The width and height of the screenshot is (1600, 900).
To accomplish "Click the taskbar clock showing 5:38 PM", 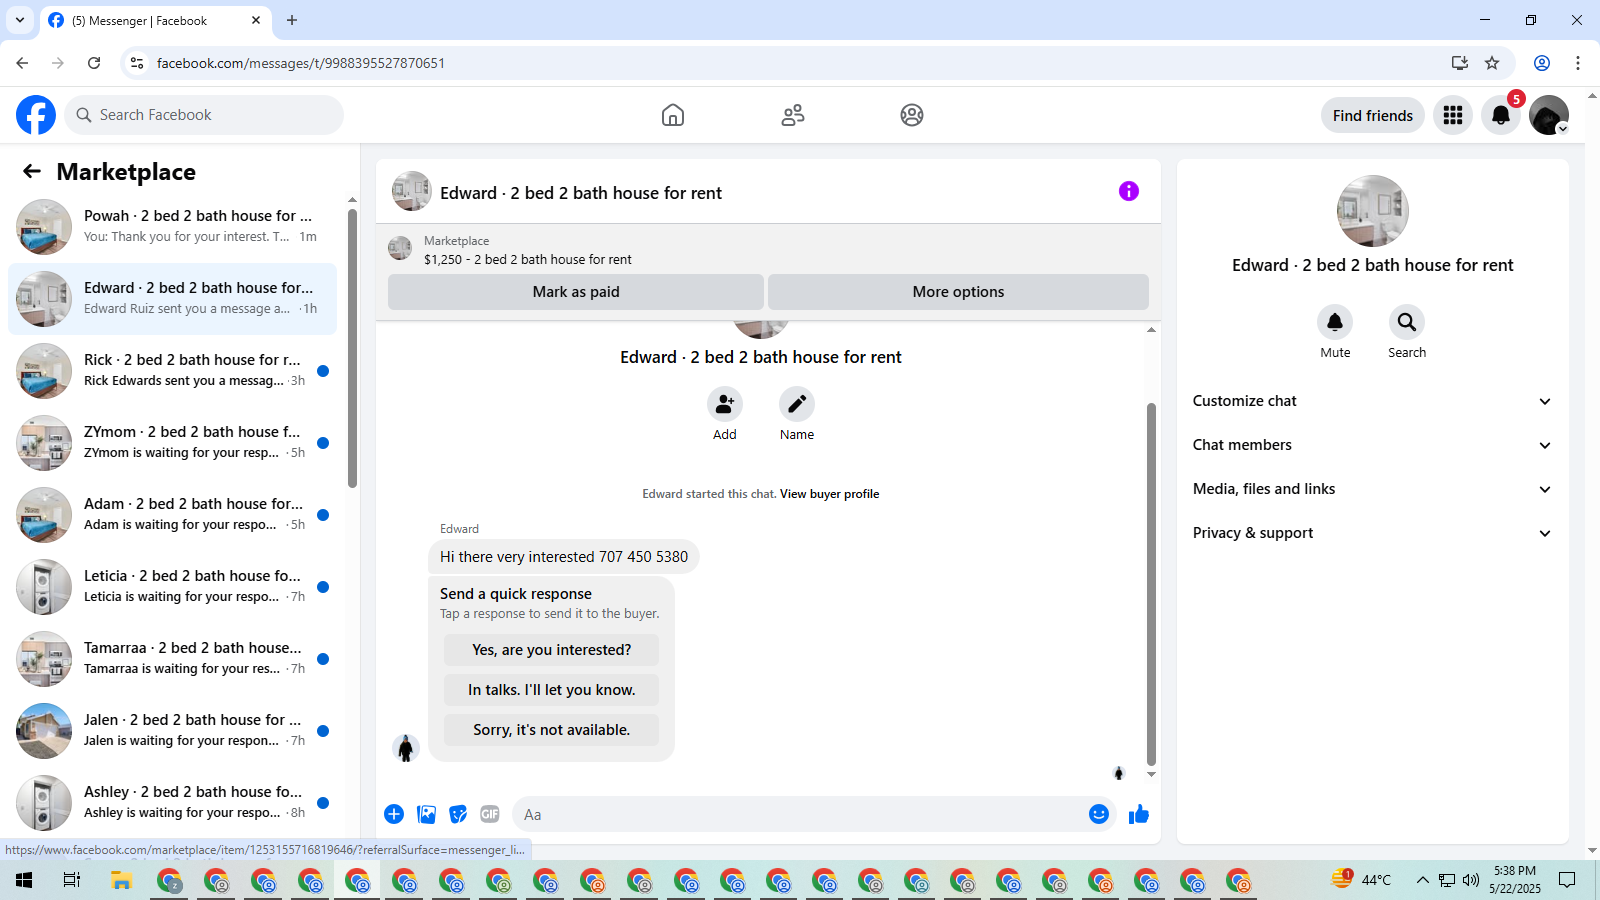I will [x=1515, y=880].
